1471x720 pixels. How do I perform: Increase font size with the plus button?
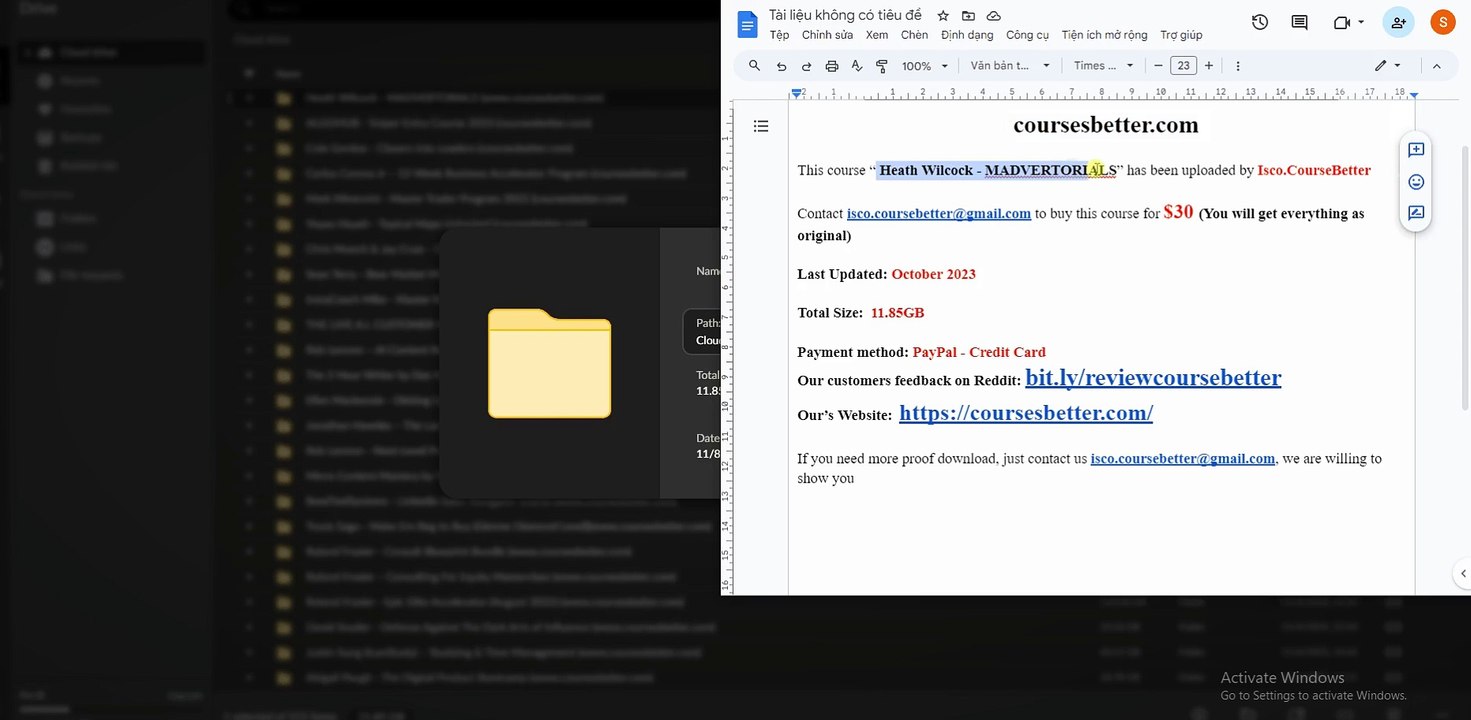click(x=1209, y=66)
